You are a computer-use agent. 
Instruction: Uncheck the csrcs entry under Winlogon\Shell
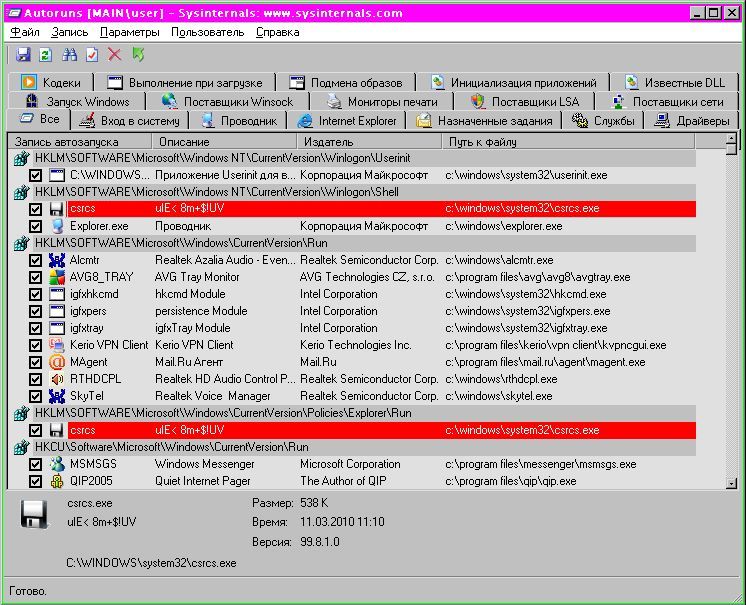35,209
